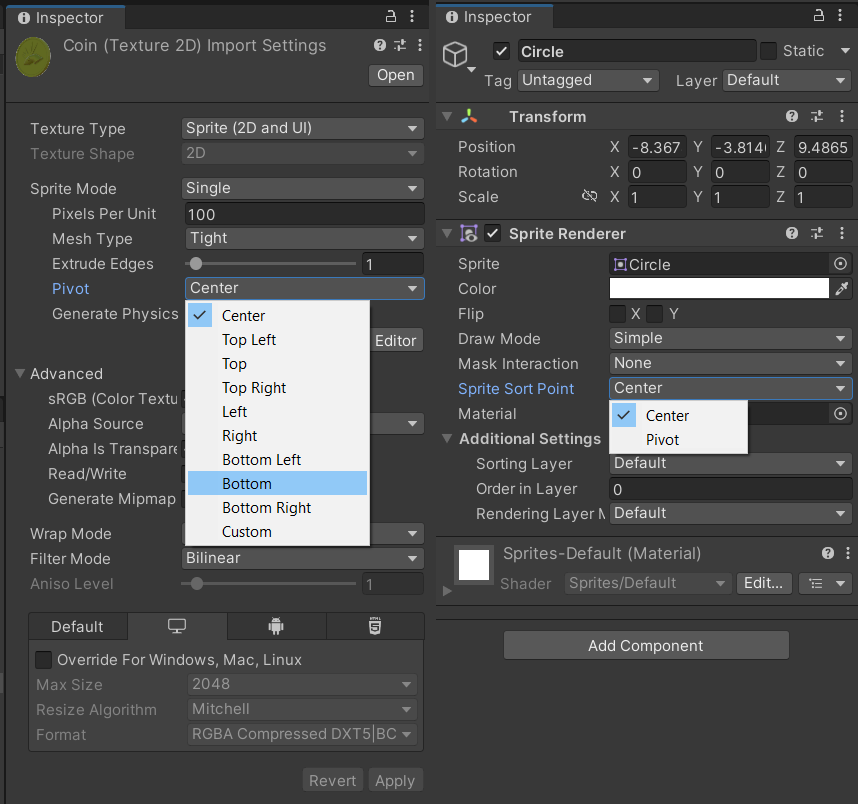Collapse Additional Settings foldout

pos(447,438)
